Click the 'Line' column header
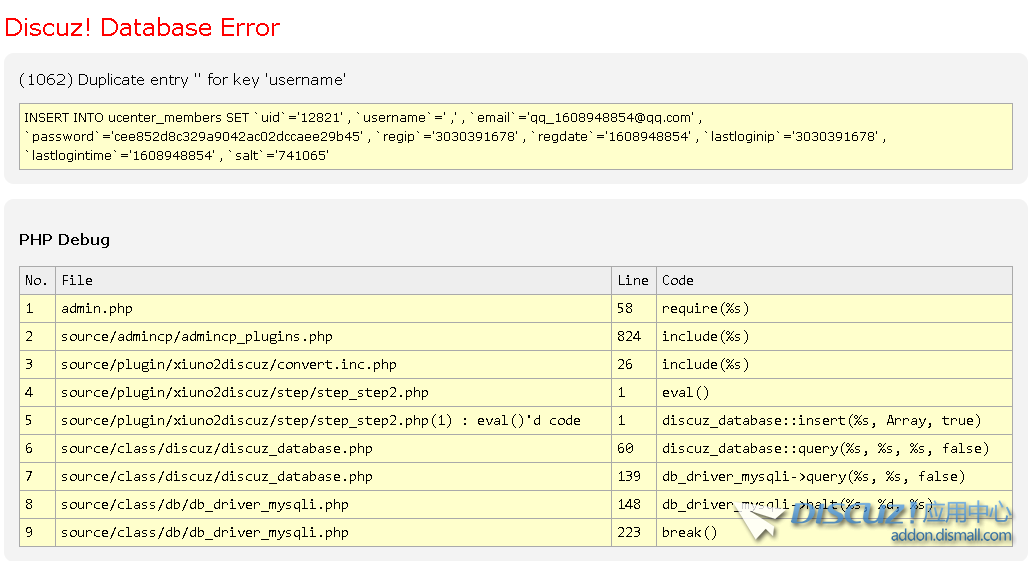 (634, 280)
